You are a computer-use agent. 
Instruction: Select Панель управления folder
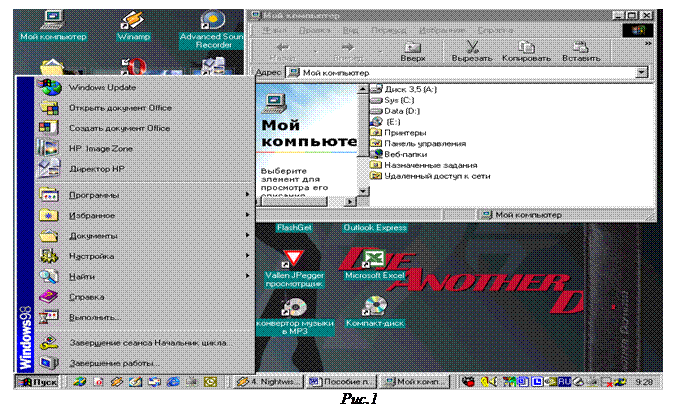click(418, 144)
